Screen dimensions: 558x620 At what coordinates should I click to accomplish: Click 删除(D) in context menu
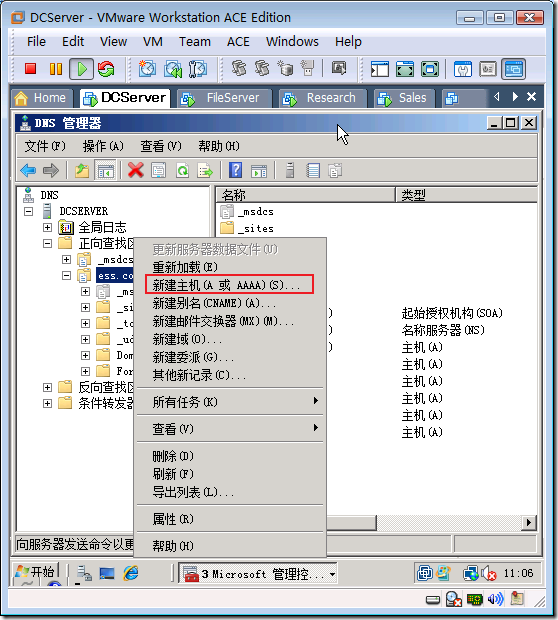pos(231,456)
